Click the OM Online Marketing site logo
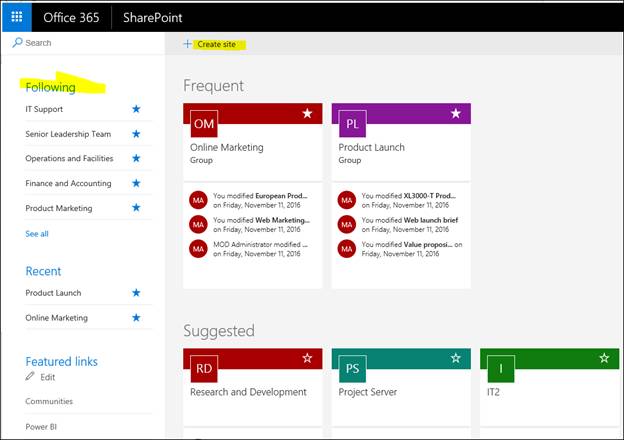 (203, 124)
